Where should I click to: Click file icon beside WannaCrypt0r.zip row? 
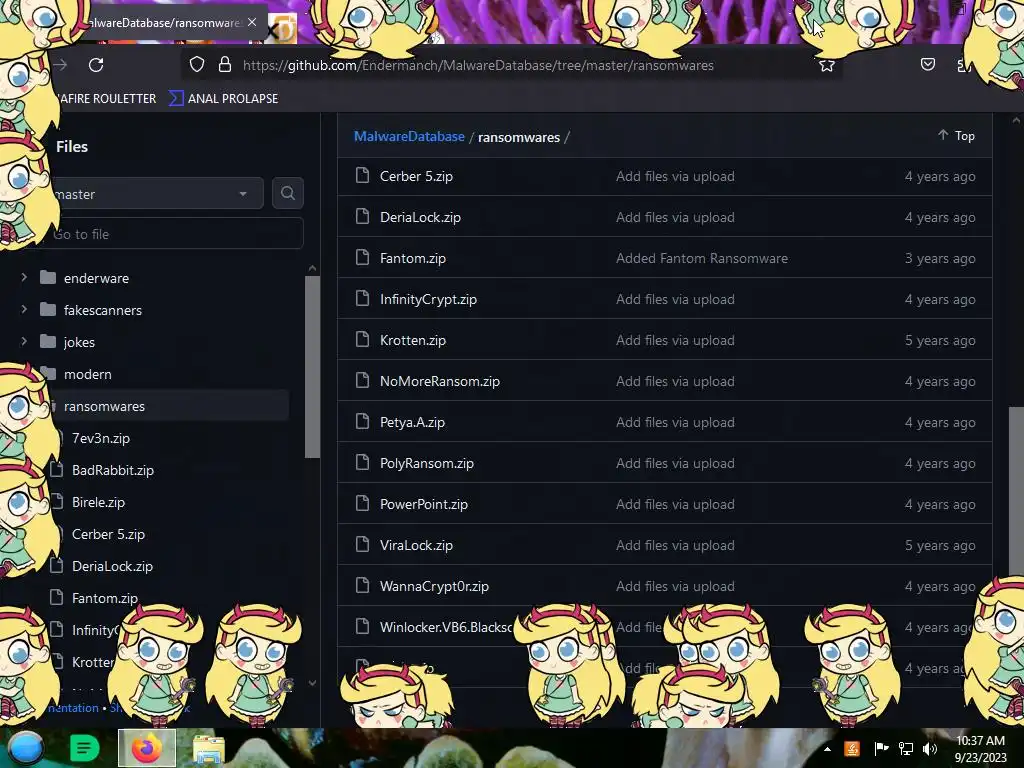[x=362, y=585]
